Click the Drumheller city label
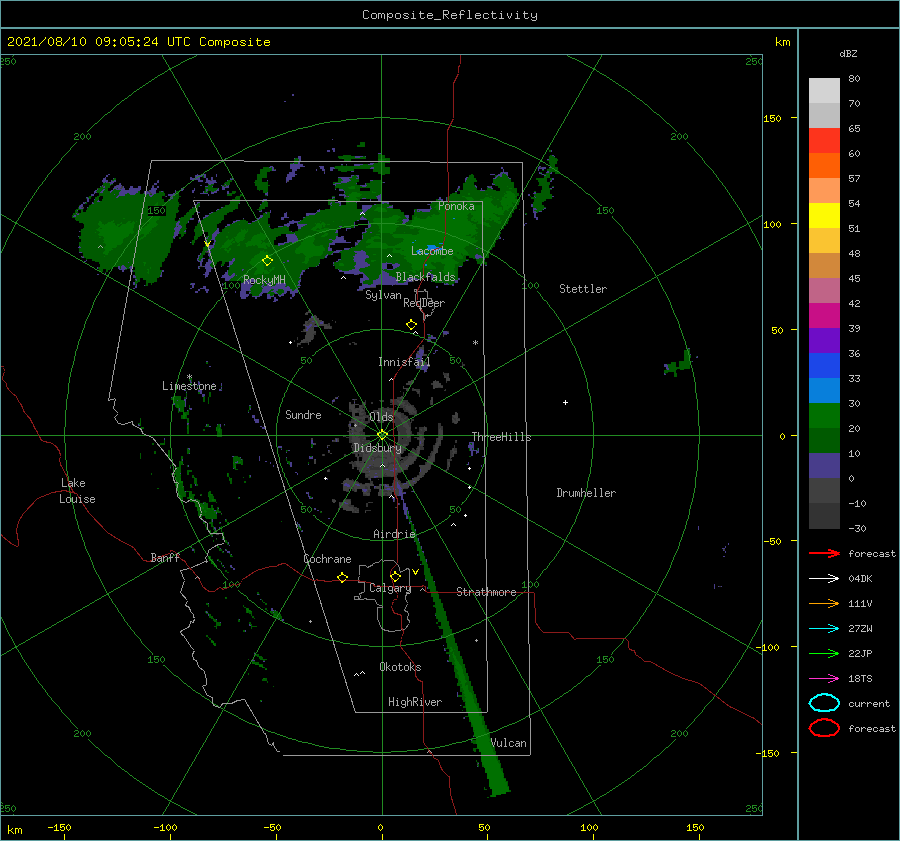Image resolution: width=900 pixels, height=841 pixels. pos(586,493)
